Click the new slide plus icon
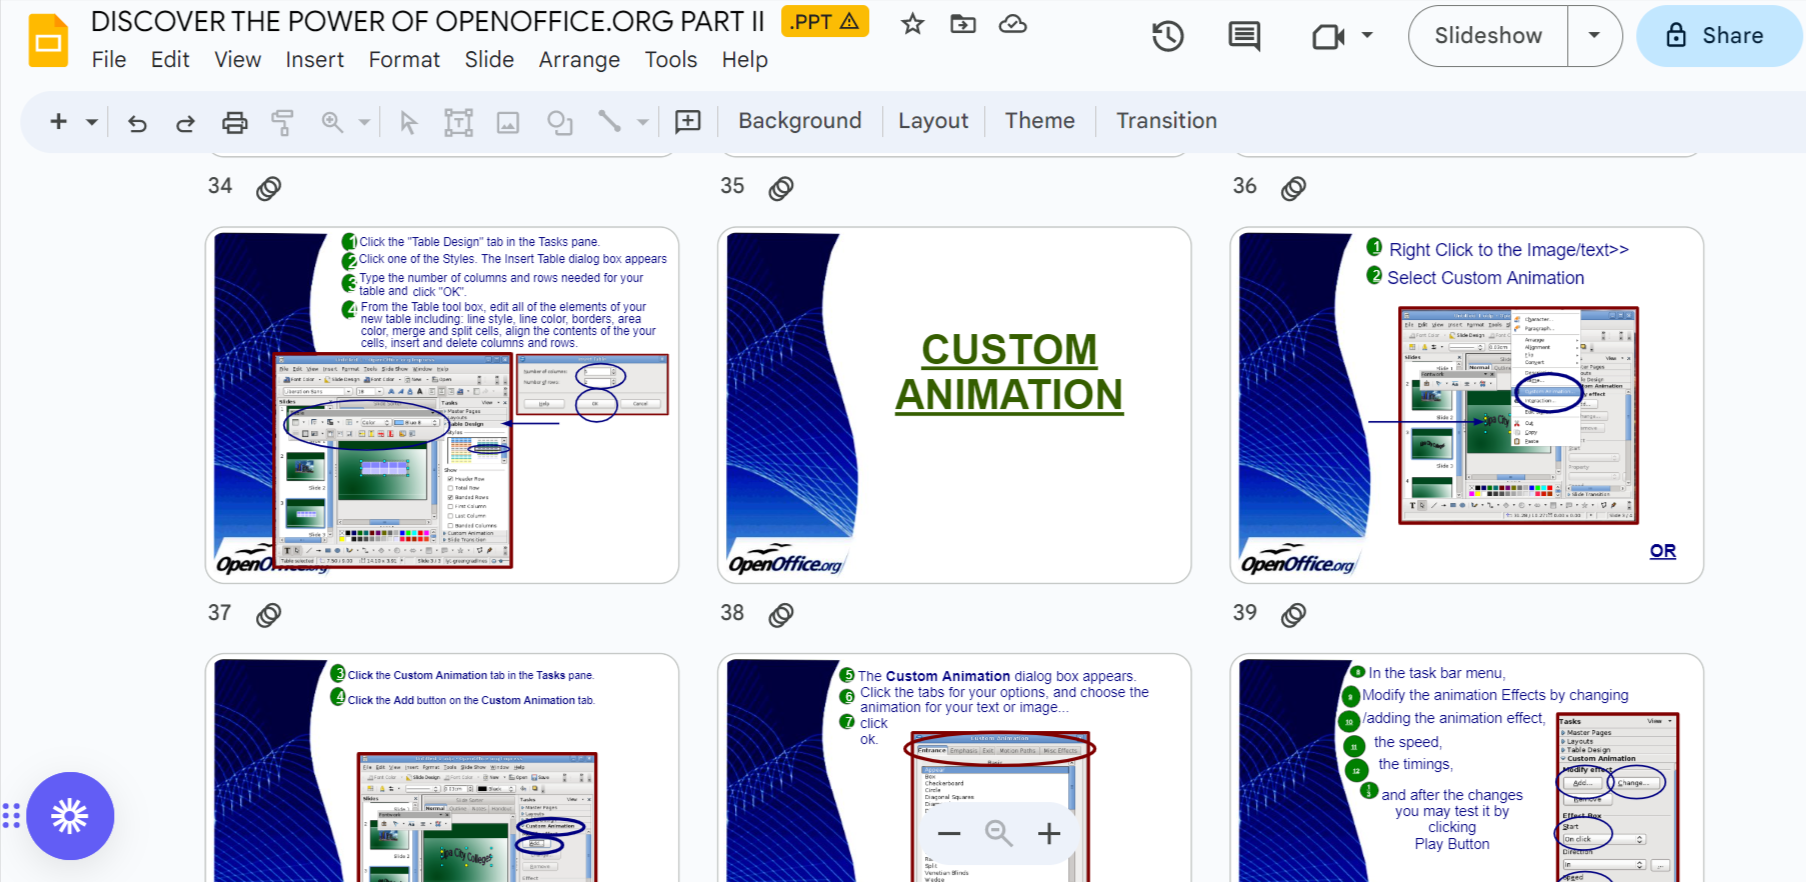 click(x=59, y=121)
